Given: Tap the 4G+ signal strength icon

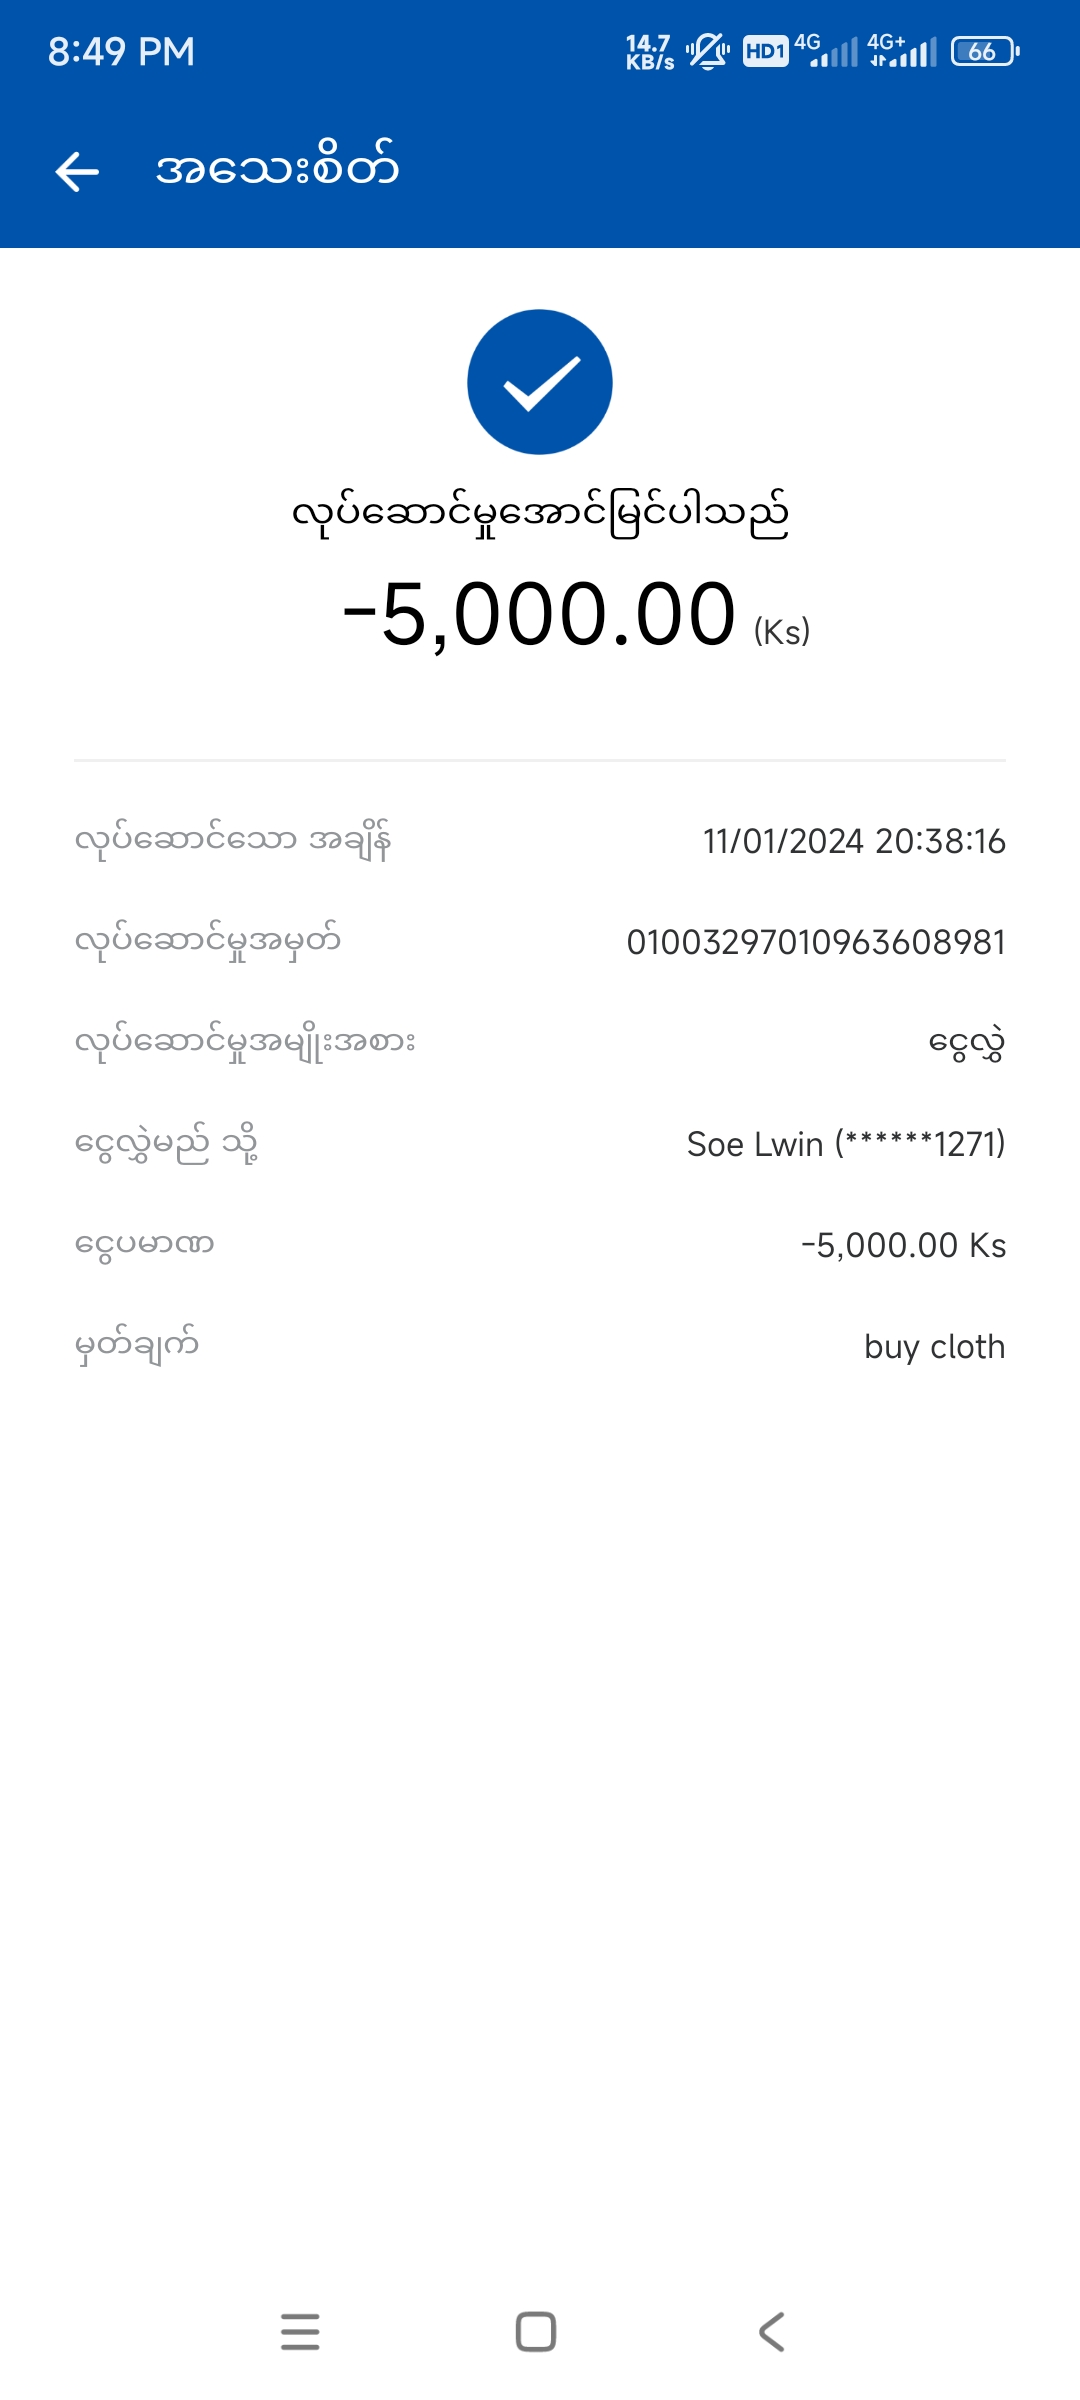Looking at the screenshot, I should (x=902, y=51).
